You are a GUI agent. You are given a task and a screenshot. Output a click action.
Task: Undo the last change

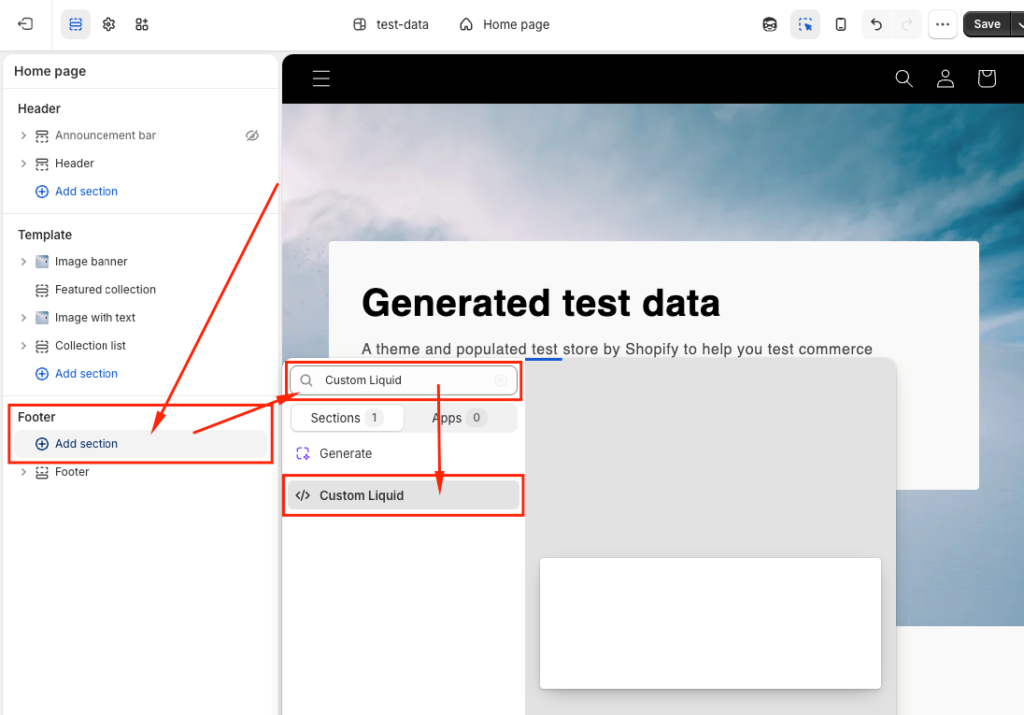(x=876, y=24)
